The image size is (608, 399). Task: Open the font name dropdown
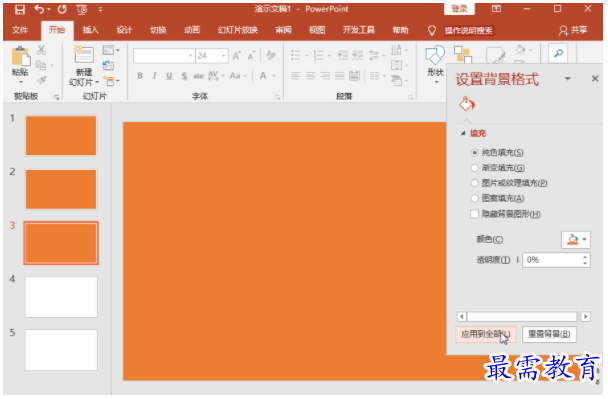click(x=190, y=56)
